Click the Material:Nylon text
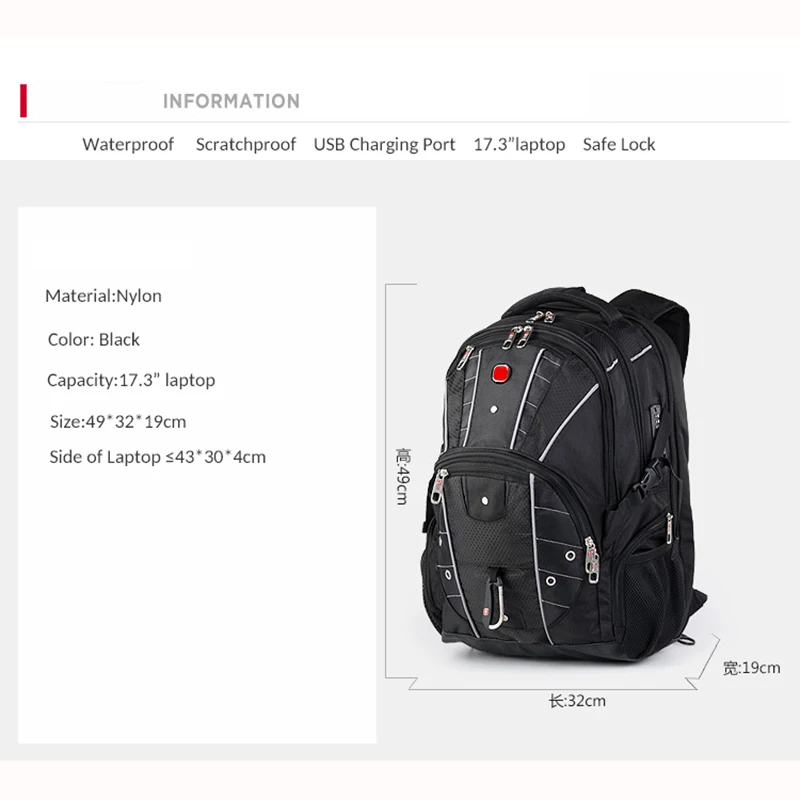800x800 pixels. (104, 296)
